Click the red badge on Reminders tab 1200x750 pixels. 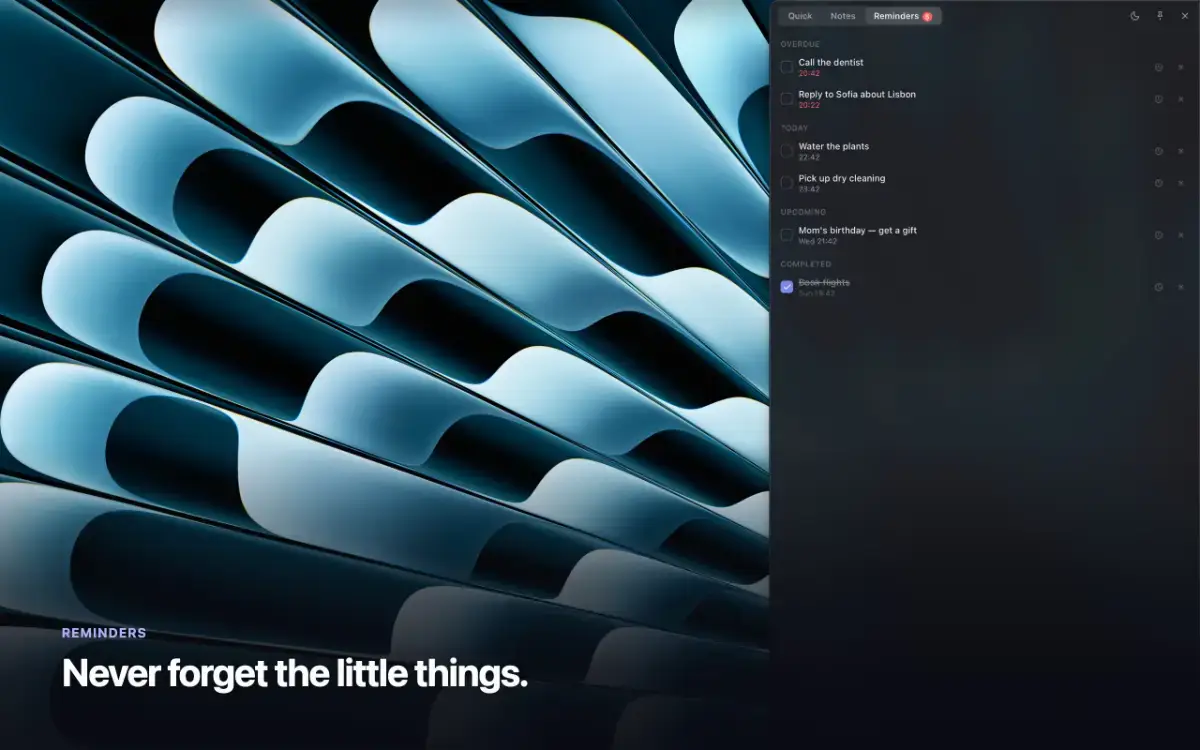click(x=927, y=17)
